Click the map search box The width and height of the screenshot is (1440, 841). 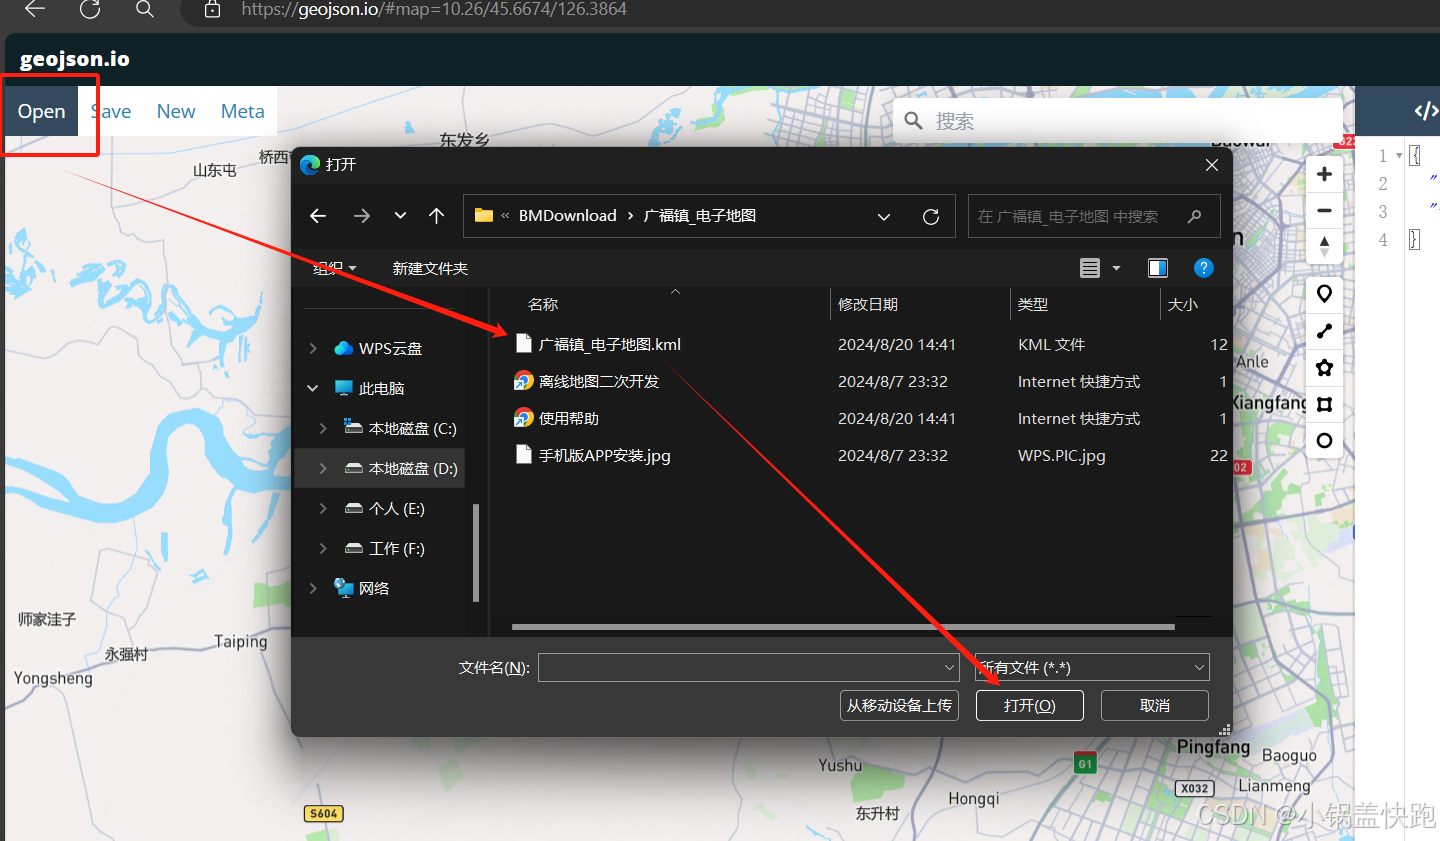click(x=1118, y=121)
